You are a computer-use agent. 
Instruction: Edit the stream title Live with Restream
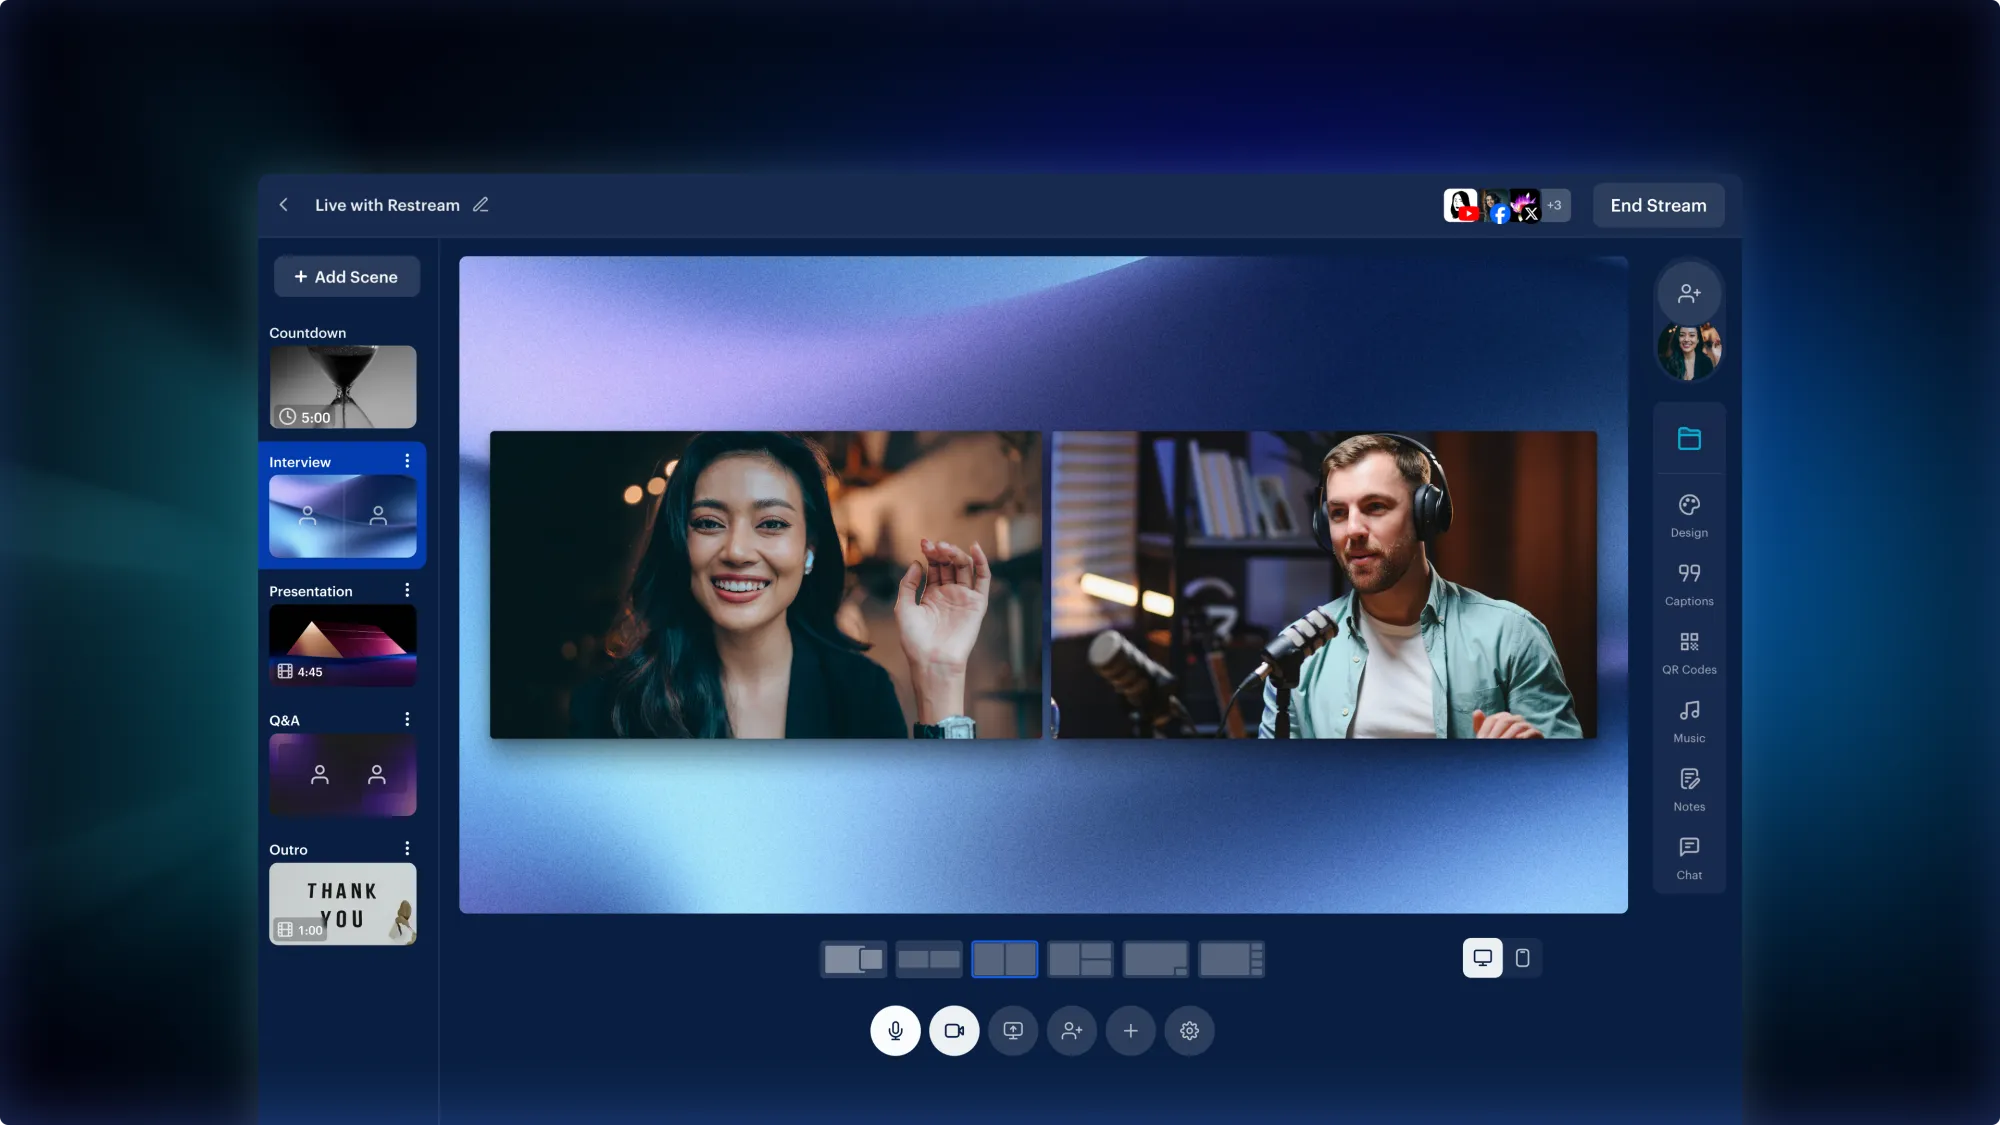pos(480,204)
